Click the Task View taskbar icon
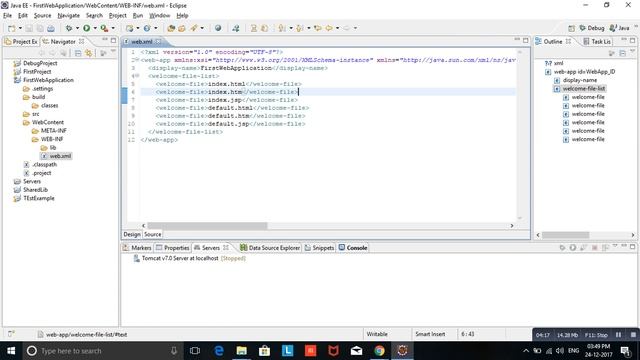The width and height of the screenshot is (640, 360). 195,351
